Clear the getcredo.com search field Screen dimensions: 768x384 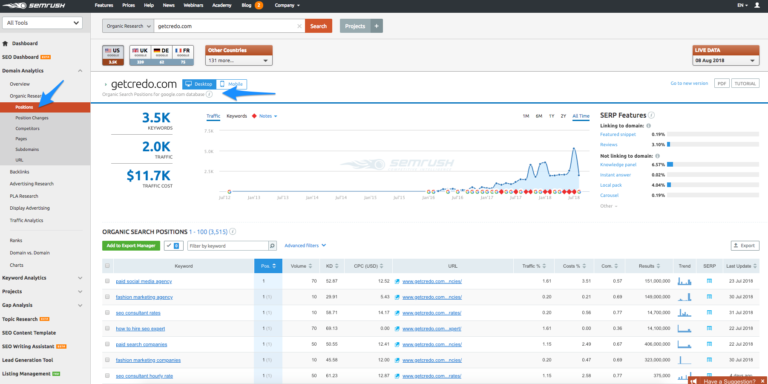pos(299,26)
